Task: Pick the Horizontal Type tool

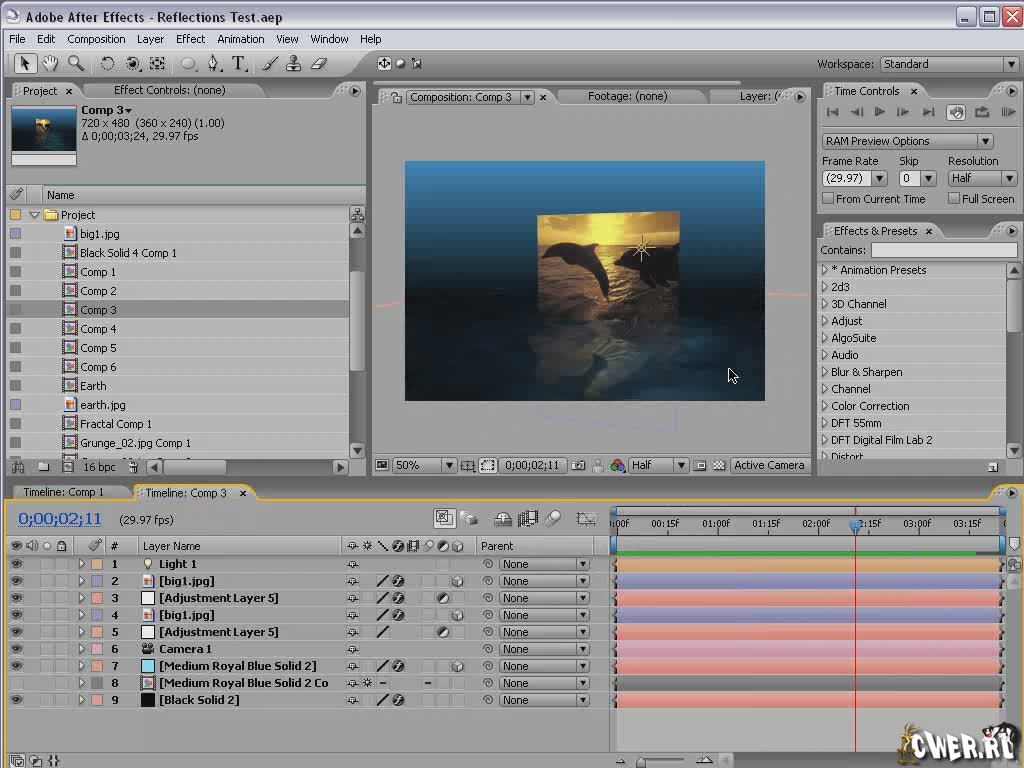Action: pos(239,64)
